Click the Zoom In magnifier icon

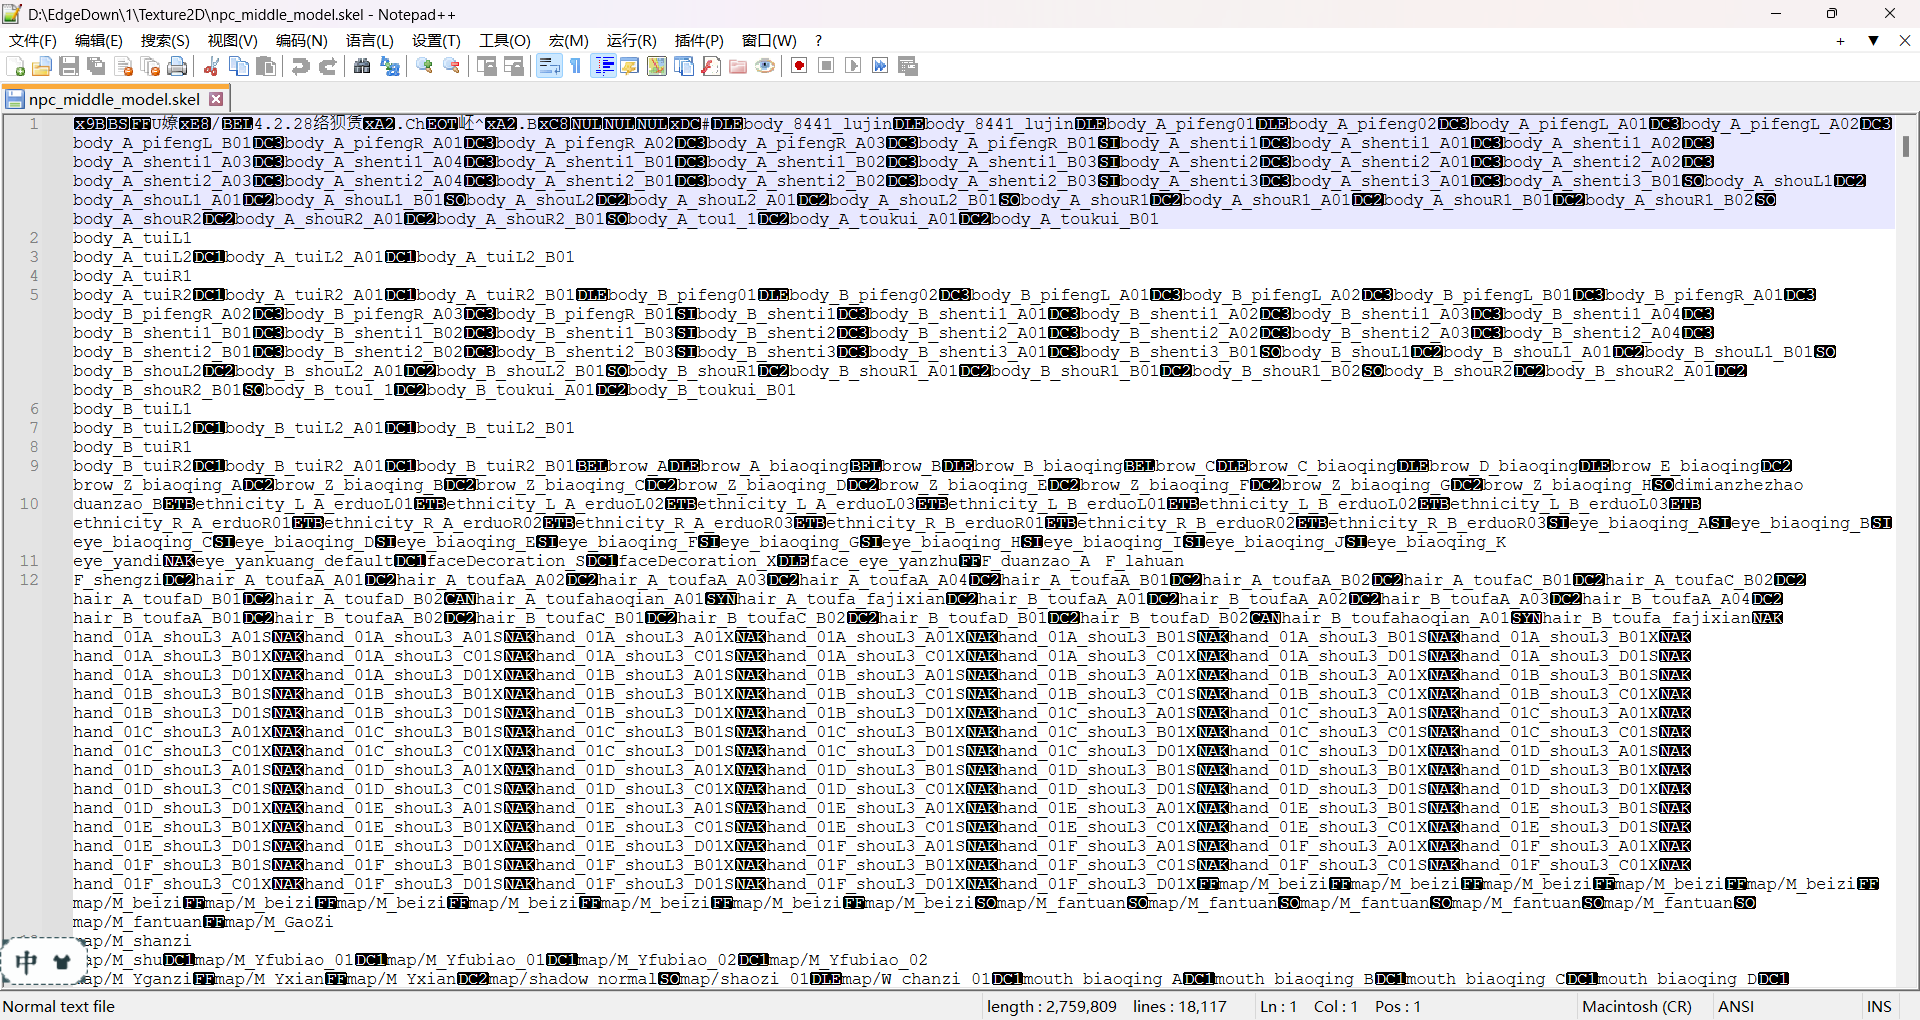(425, 66)
